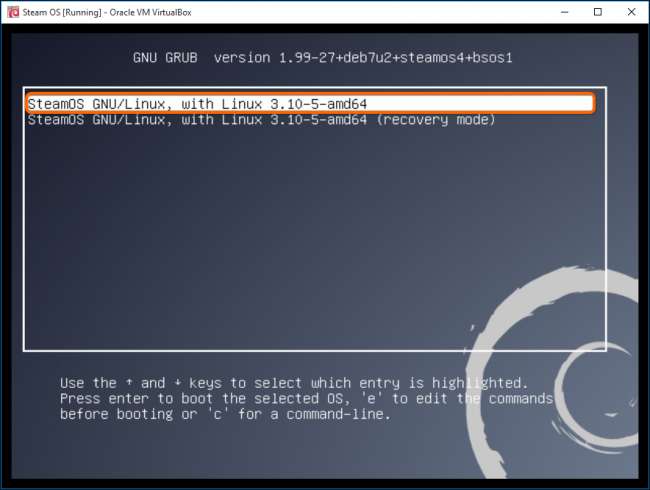Click the 'before booting or c' instruction line
This screenshot has height=490, width=650.
[x=225, y=414]
